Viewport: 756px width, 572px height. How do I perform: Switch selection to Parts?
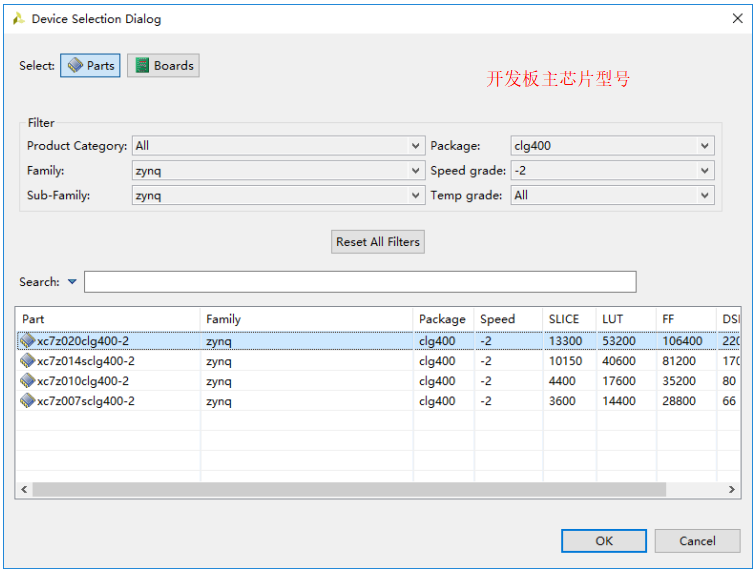click(x=90, y=66)
